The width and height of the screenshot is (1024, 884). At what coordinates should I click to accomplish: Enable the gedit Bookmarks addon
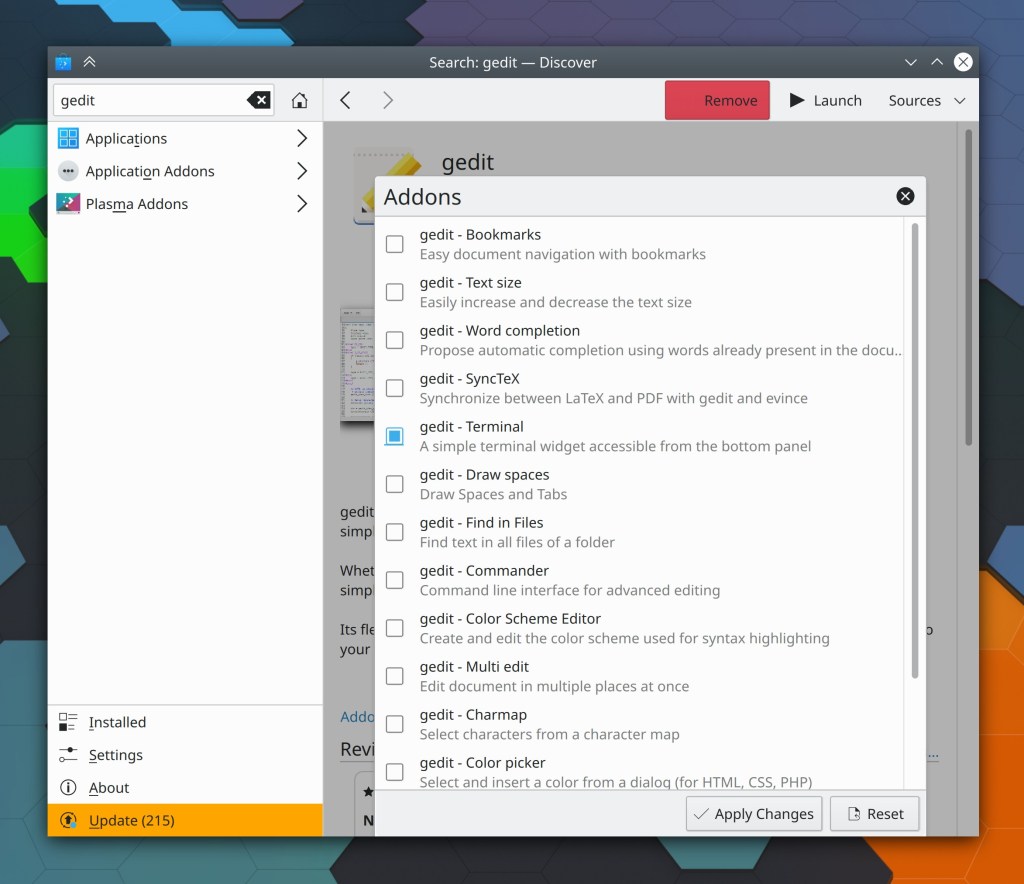395,244
